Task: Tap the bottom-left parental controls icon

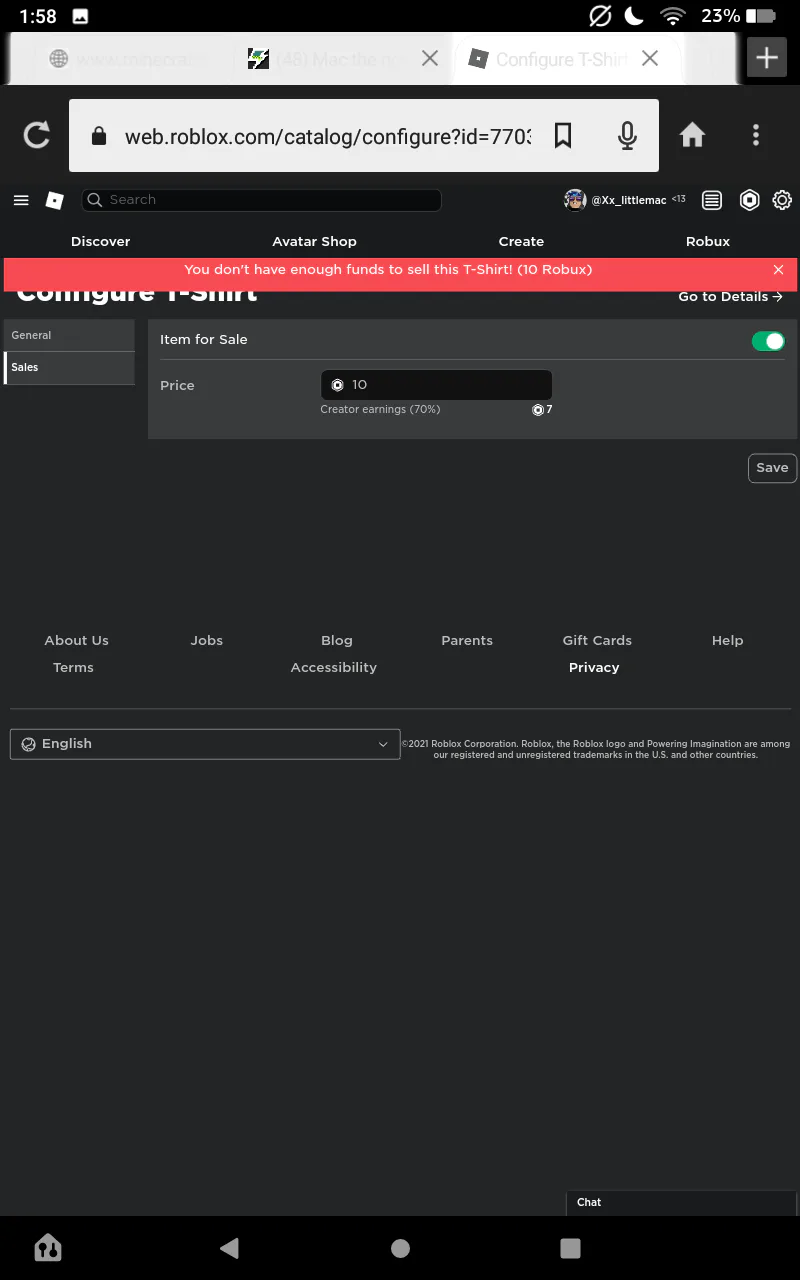Action: 48,1247
